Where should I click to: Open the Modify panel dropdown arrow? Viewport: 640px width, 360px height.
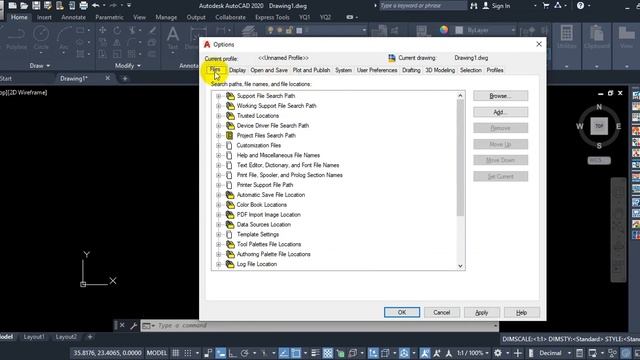[x=139, y=66]
